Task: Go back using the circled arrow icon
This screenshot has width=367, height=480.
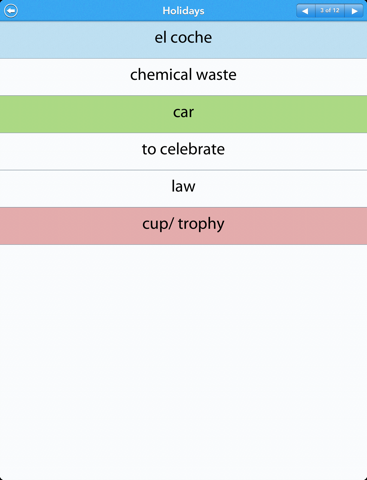Action: coord(11,10)
